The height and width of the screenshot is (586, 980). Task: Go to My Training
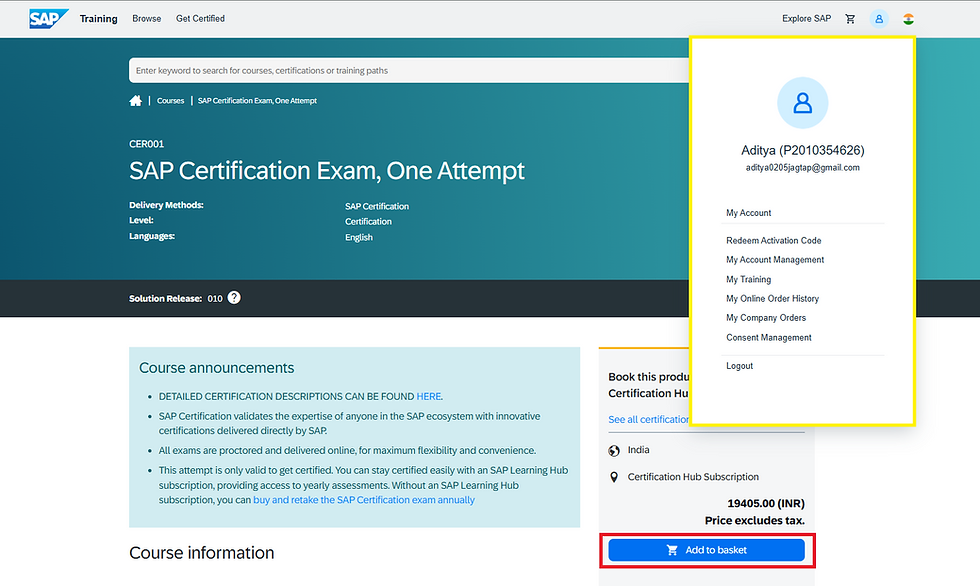(749, 279)
